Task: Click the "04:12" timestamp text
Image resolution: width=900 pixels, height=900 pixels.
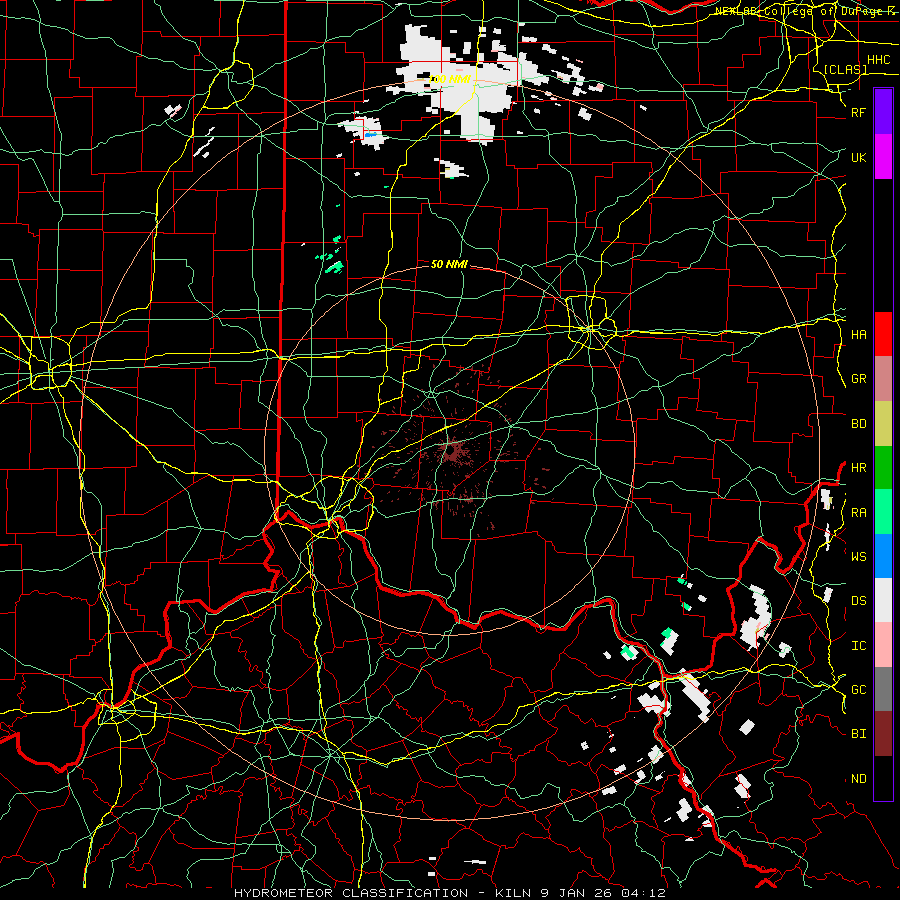Action: click(x=645, y=893)
